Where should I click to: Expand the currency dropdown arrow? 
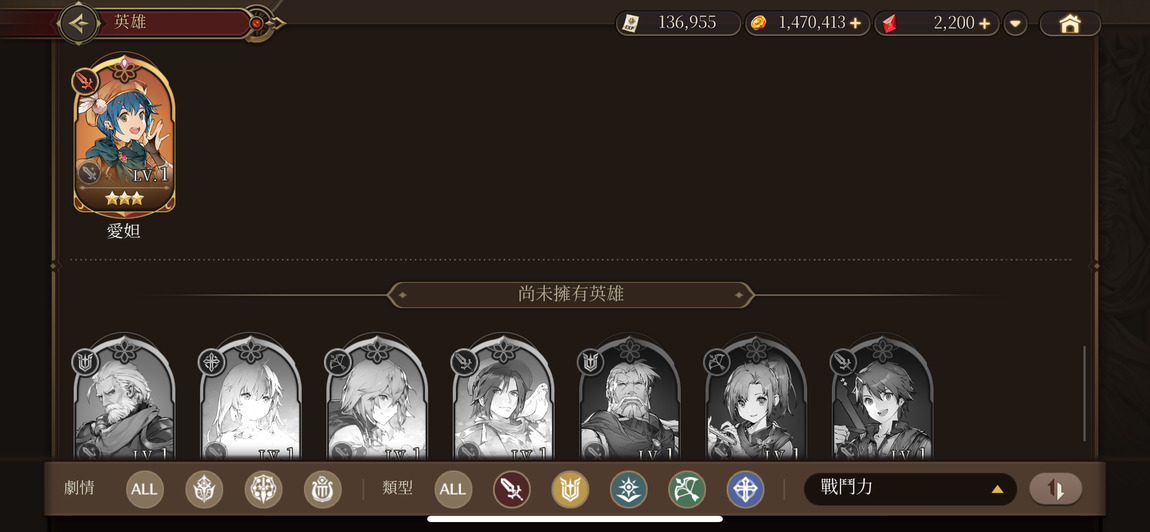pos(1015,23)
